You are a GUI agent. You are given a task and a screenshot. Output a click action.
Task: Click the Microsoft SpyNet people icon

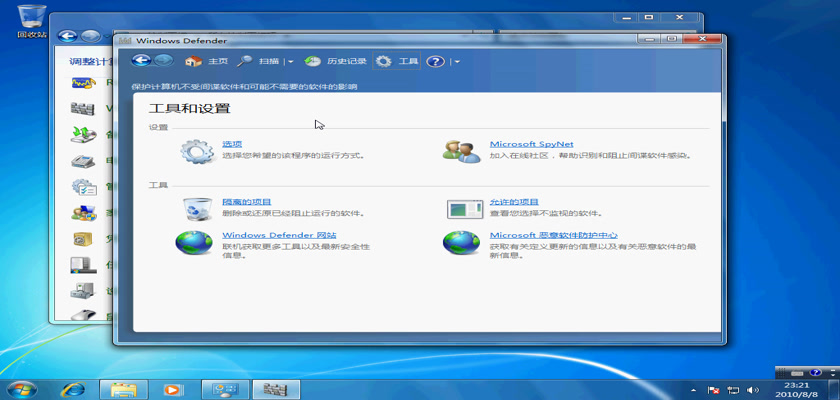(463, 151)
